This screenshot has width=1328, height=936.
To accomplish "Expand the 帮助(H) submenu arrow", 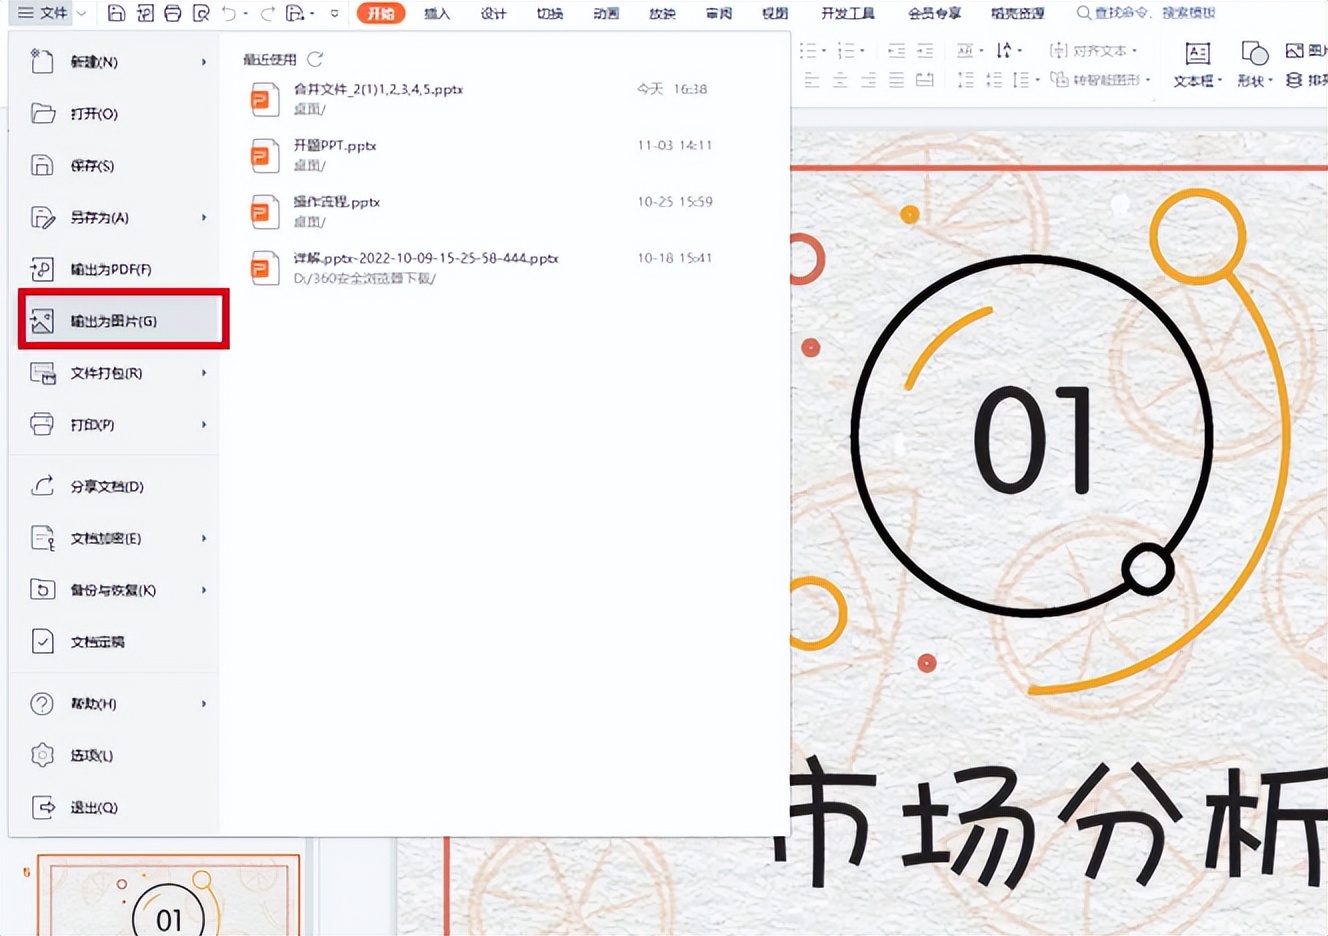I will pos(204,704).
